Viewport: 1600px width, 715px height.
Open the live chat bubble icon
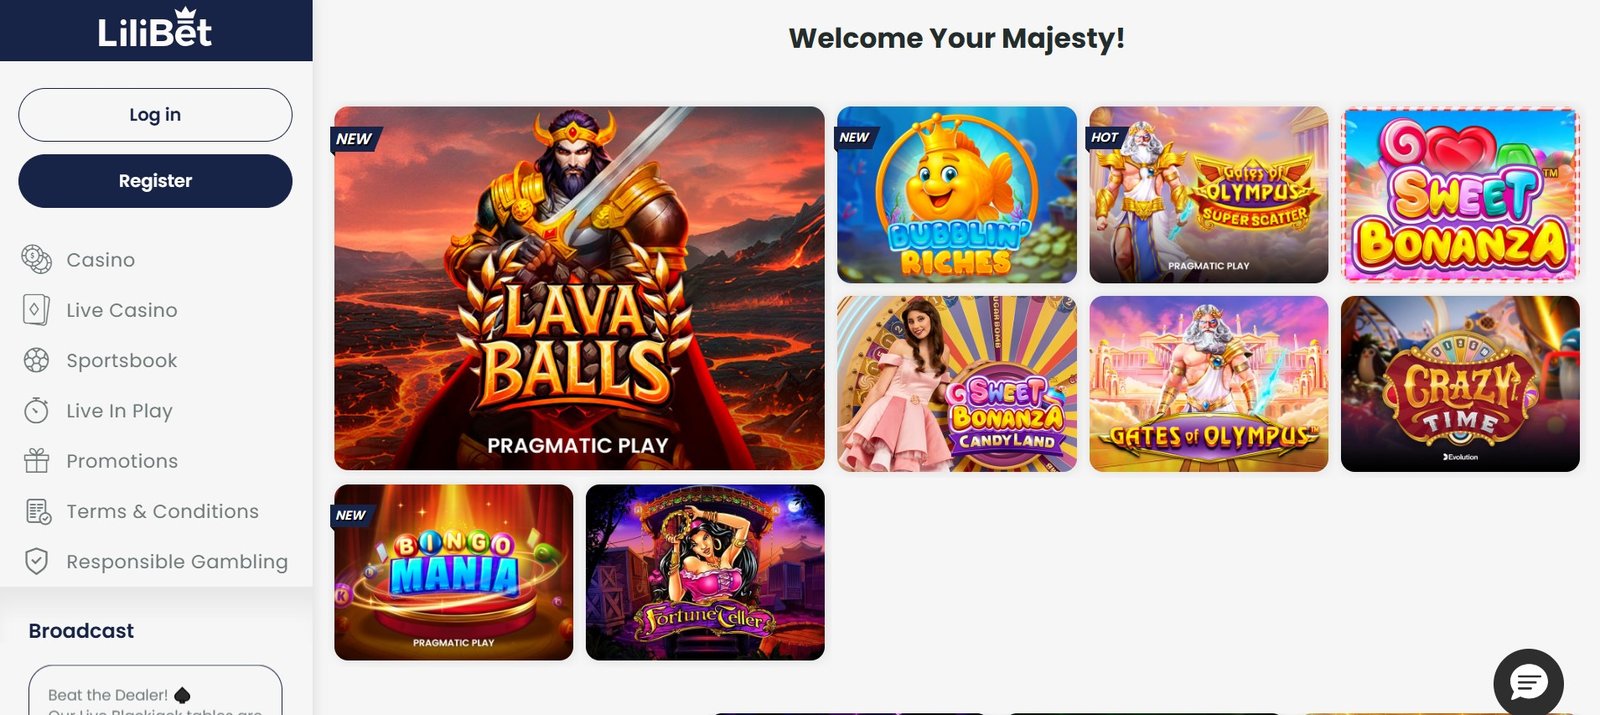(x=1528, y=683)
